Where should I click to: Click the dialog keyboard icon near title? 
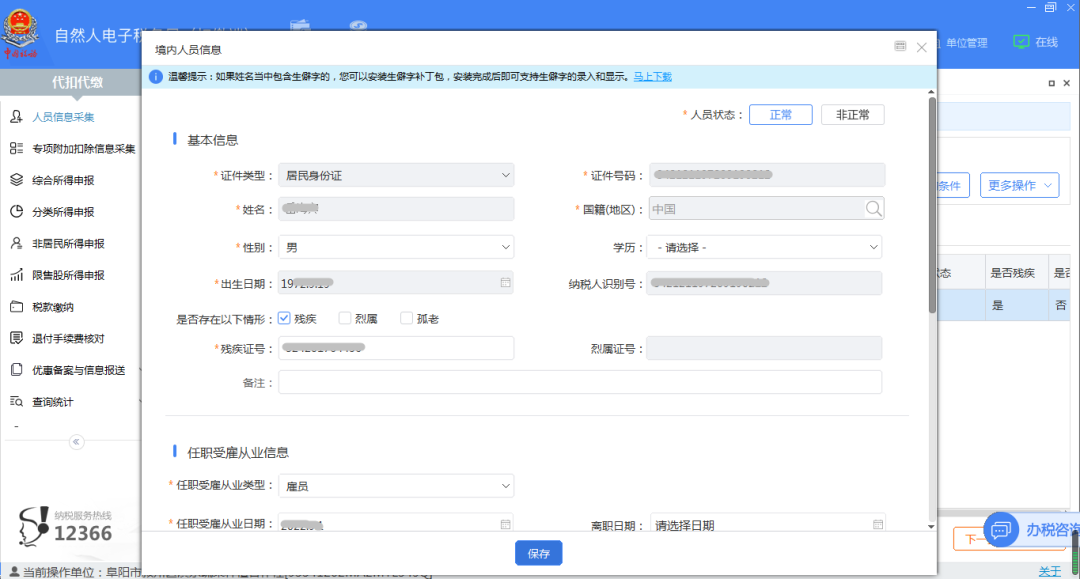[x=900, y=46]
